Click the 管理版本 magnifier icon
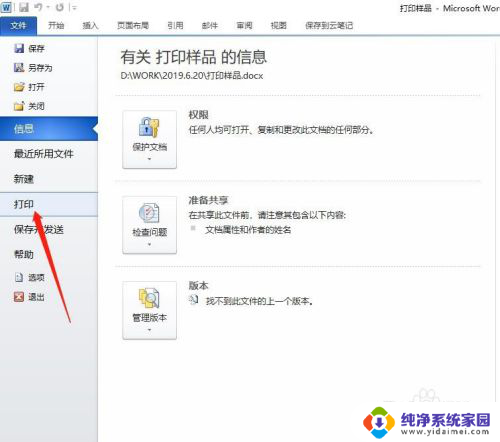 point(149,298)
